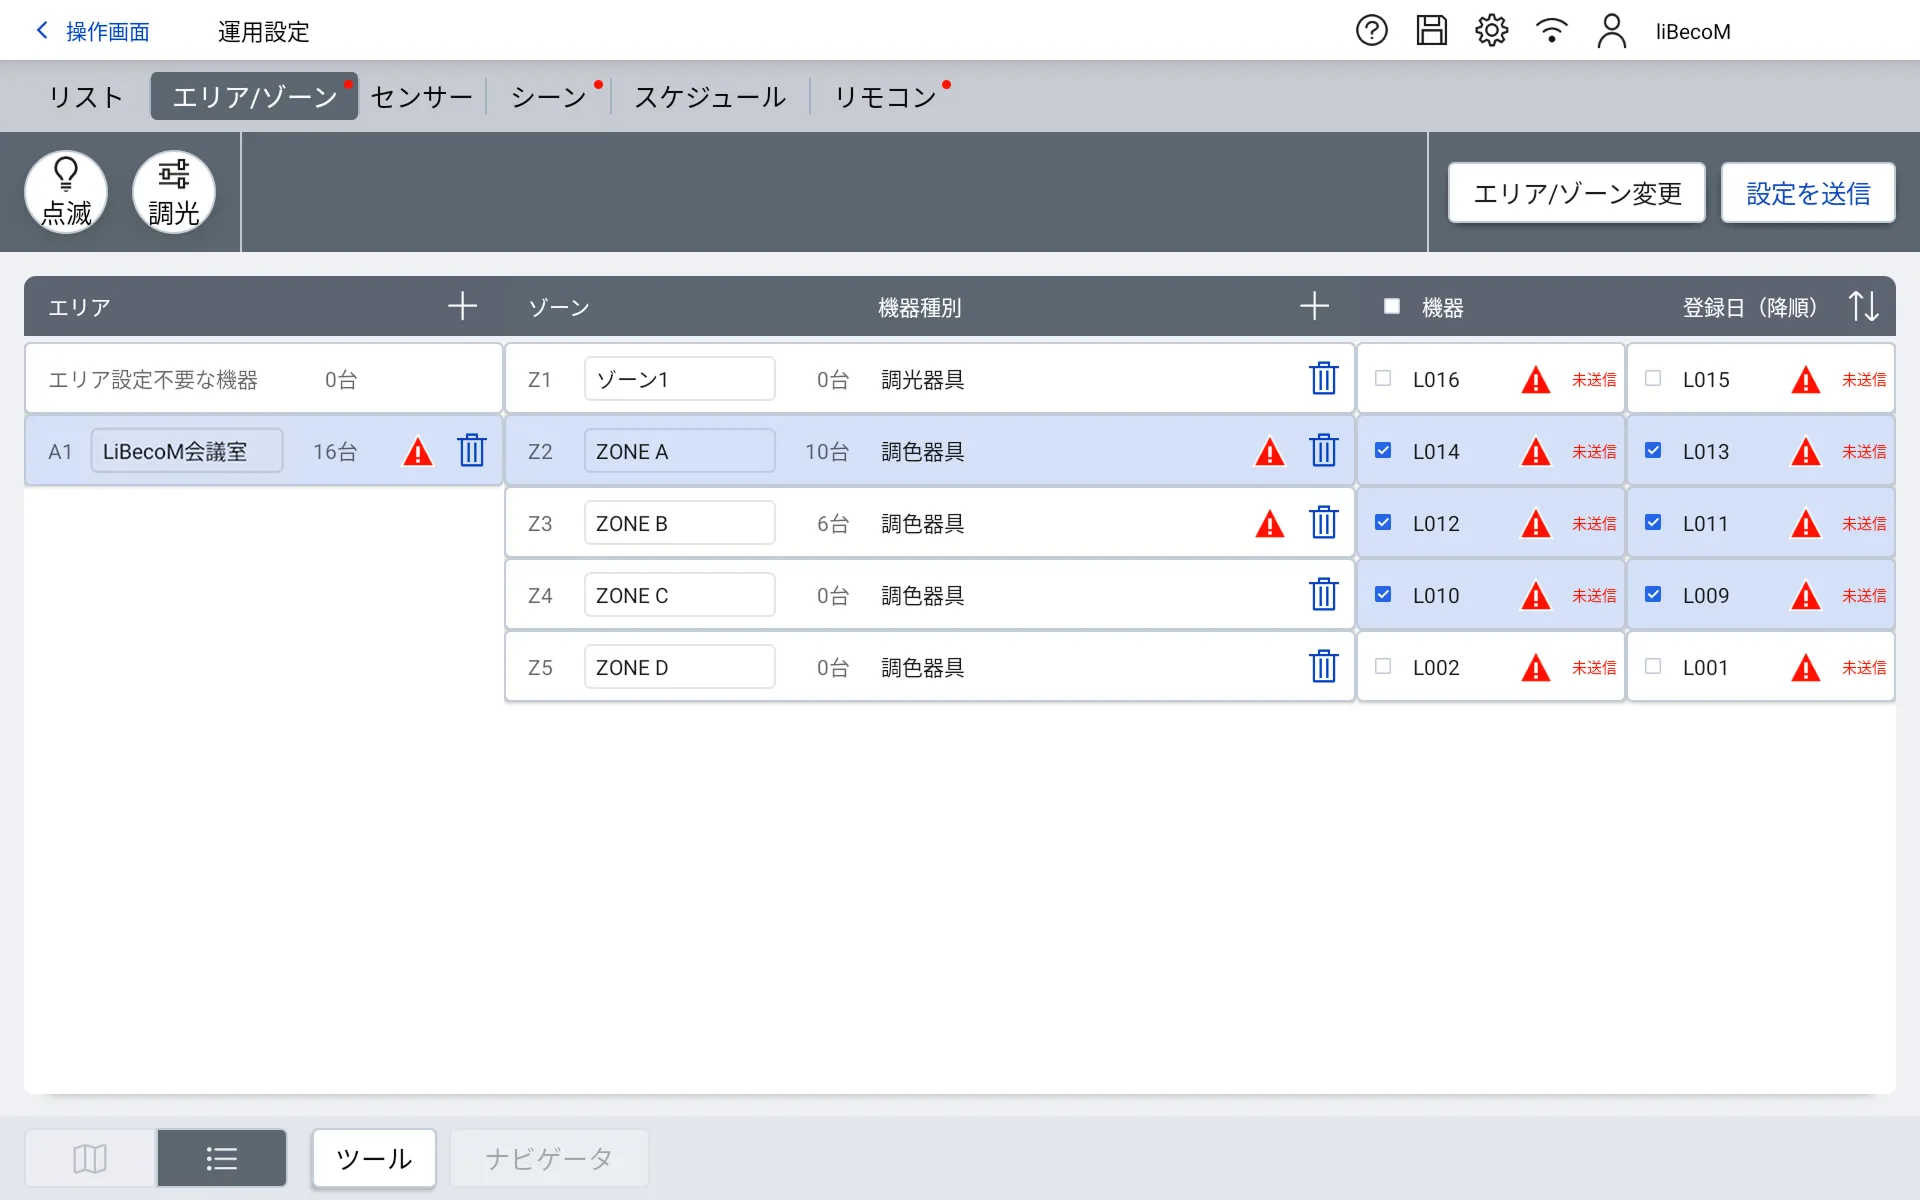Edit the ZONE C name field
The width and height of the screenshot is (1920, 1200).
coord(679,596)
